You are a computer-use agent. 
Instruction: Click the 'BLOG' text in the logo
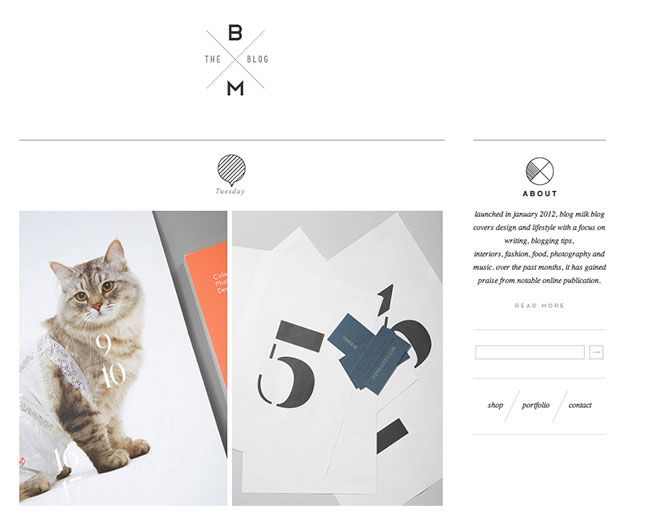[257, 59]
